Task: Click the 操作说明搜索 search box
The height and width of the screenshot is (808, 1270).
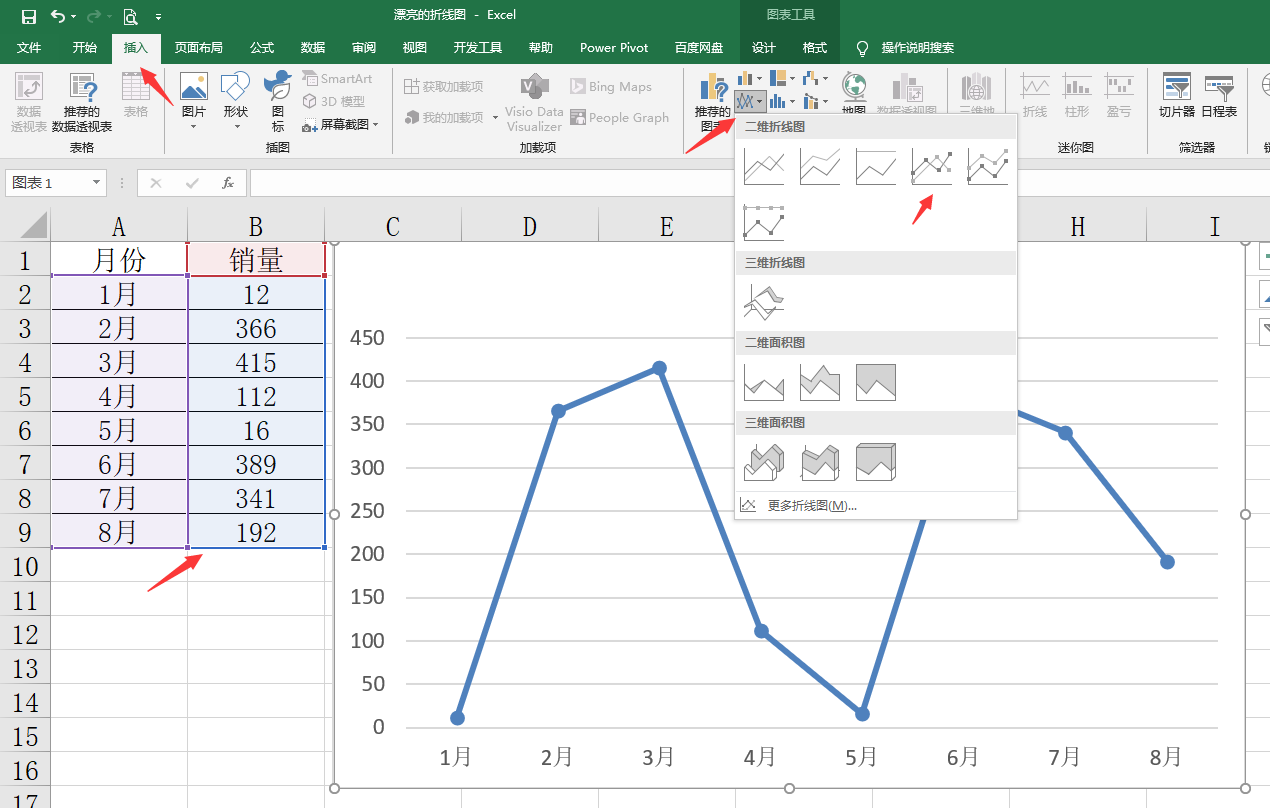Action: click(917, 47)
